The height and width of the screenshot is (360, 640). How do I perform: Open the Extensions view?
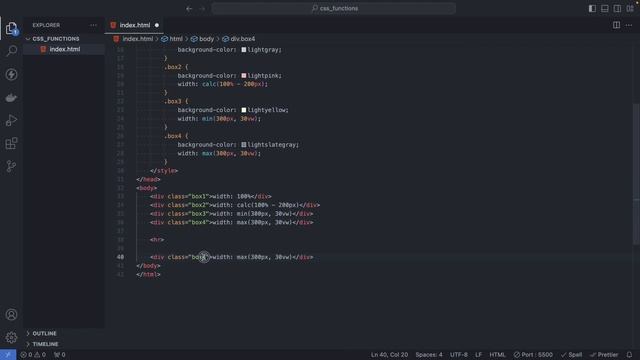pyautogui.click(x=11, y=143)
